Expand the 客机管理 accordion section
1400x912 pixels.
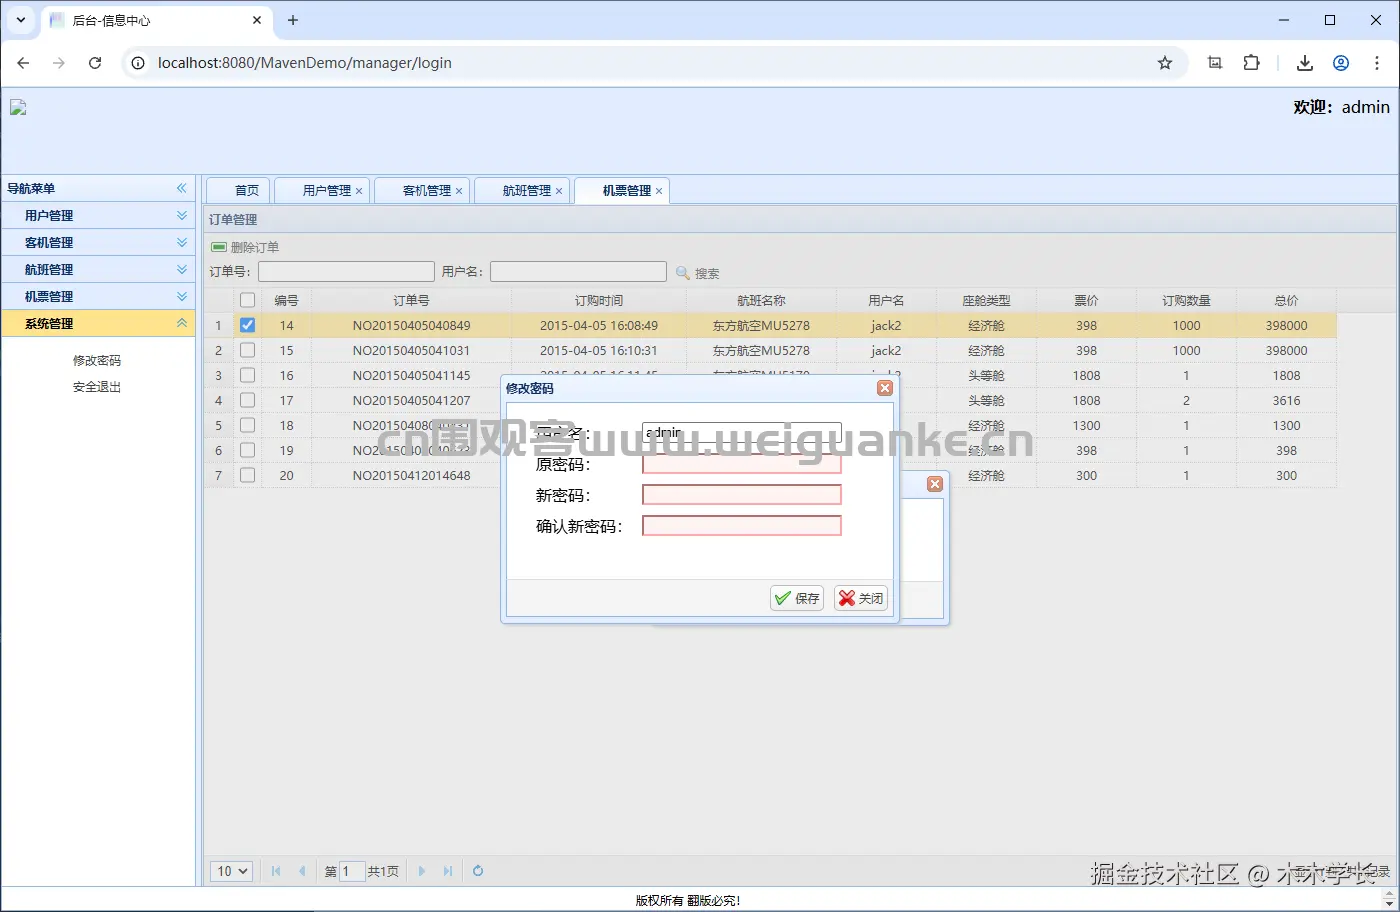coord(182,242)
